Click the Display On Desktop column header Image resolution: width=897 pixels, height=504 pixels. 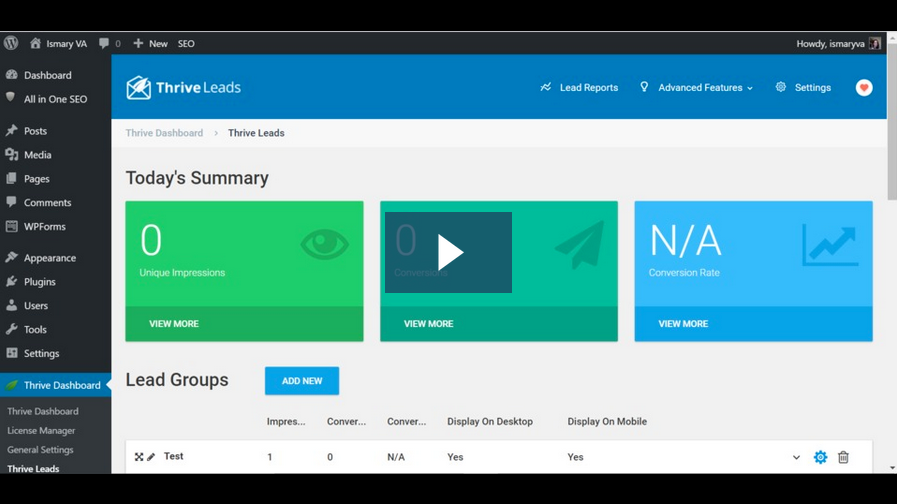point(490,422)
